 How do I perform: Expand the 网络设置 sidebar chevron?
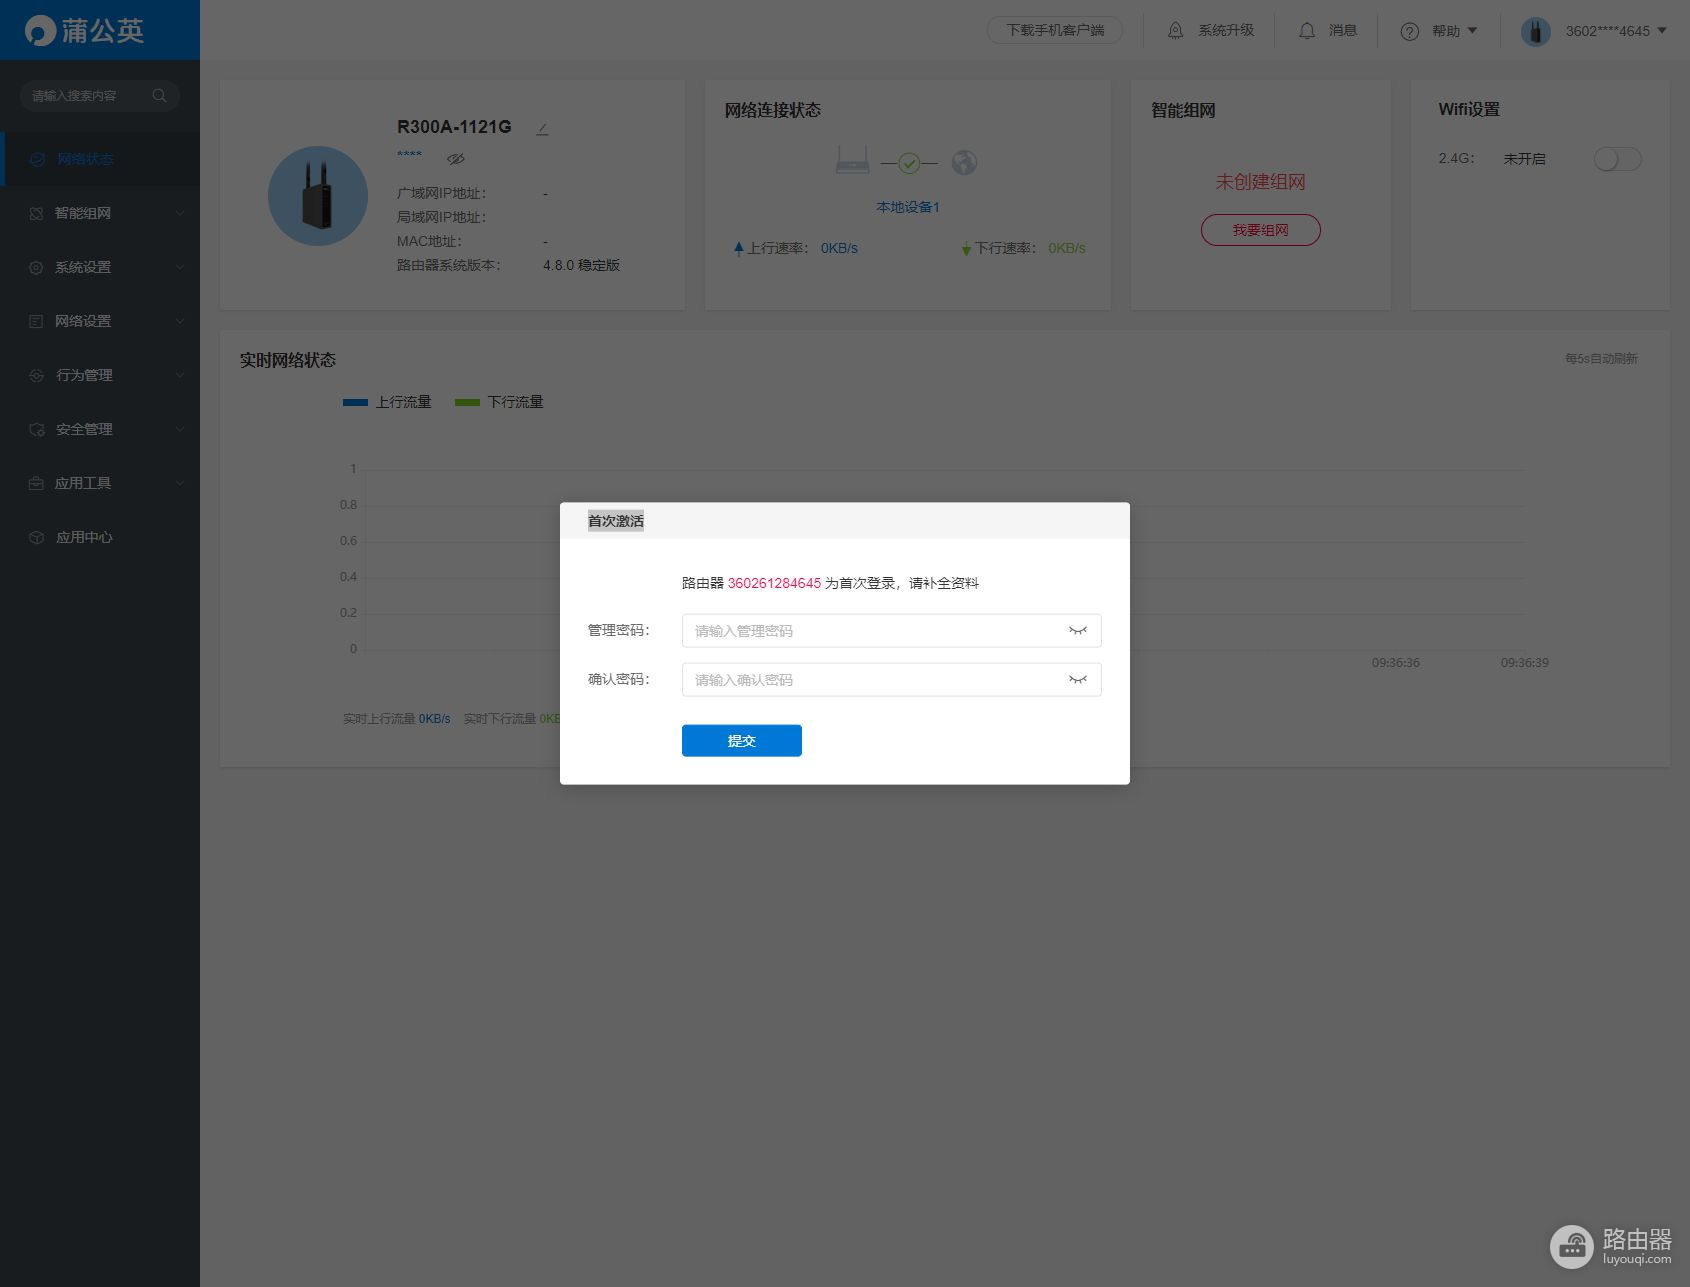[x=180, y=321]
